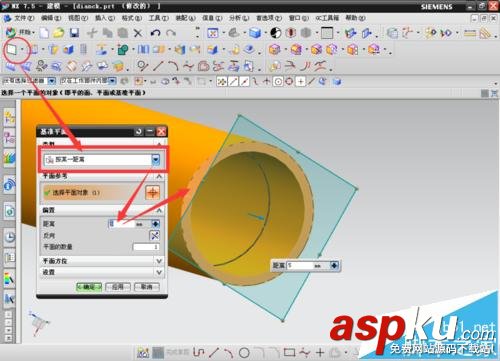The height and width of the screenshot is (361, 500).
Task: Open the 分析 menu
Action: click(239, 18)
